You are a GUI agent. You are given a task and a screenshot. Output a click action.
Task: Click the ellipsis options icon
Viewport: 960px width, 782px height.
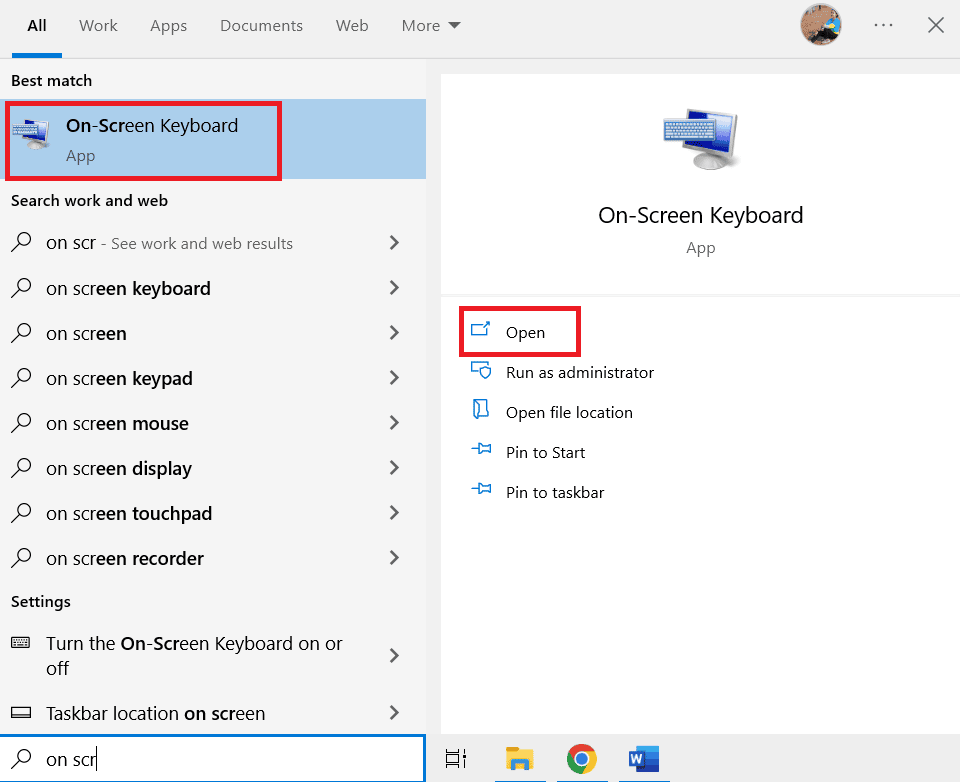[883, 25]
